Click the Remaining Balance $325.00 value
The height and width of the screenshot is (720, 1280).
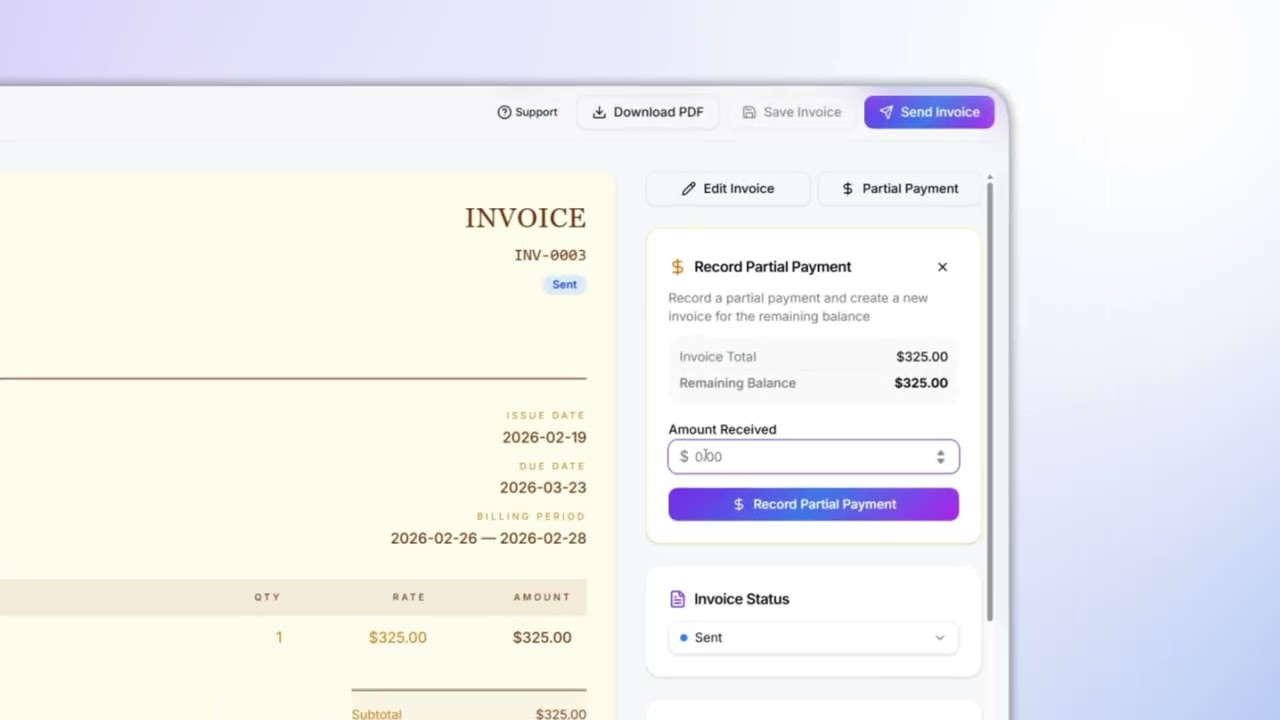921,383
